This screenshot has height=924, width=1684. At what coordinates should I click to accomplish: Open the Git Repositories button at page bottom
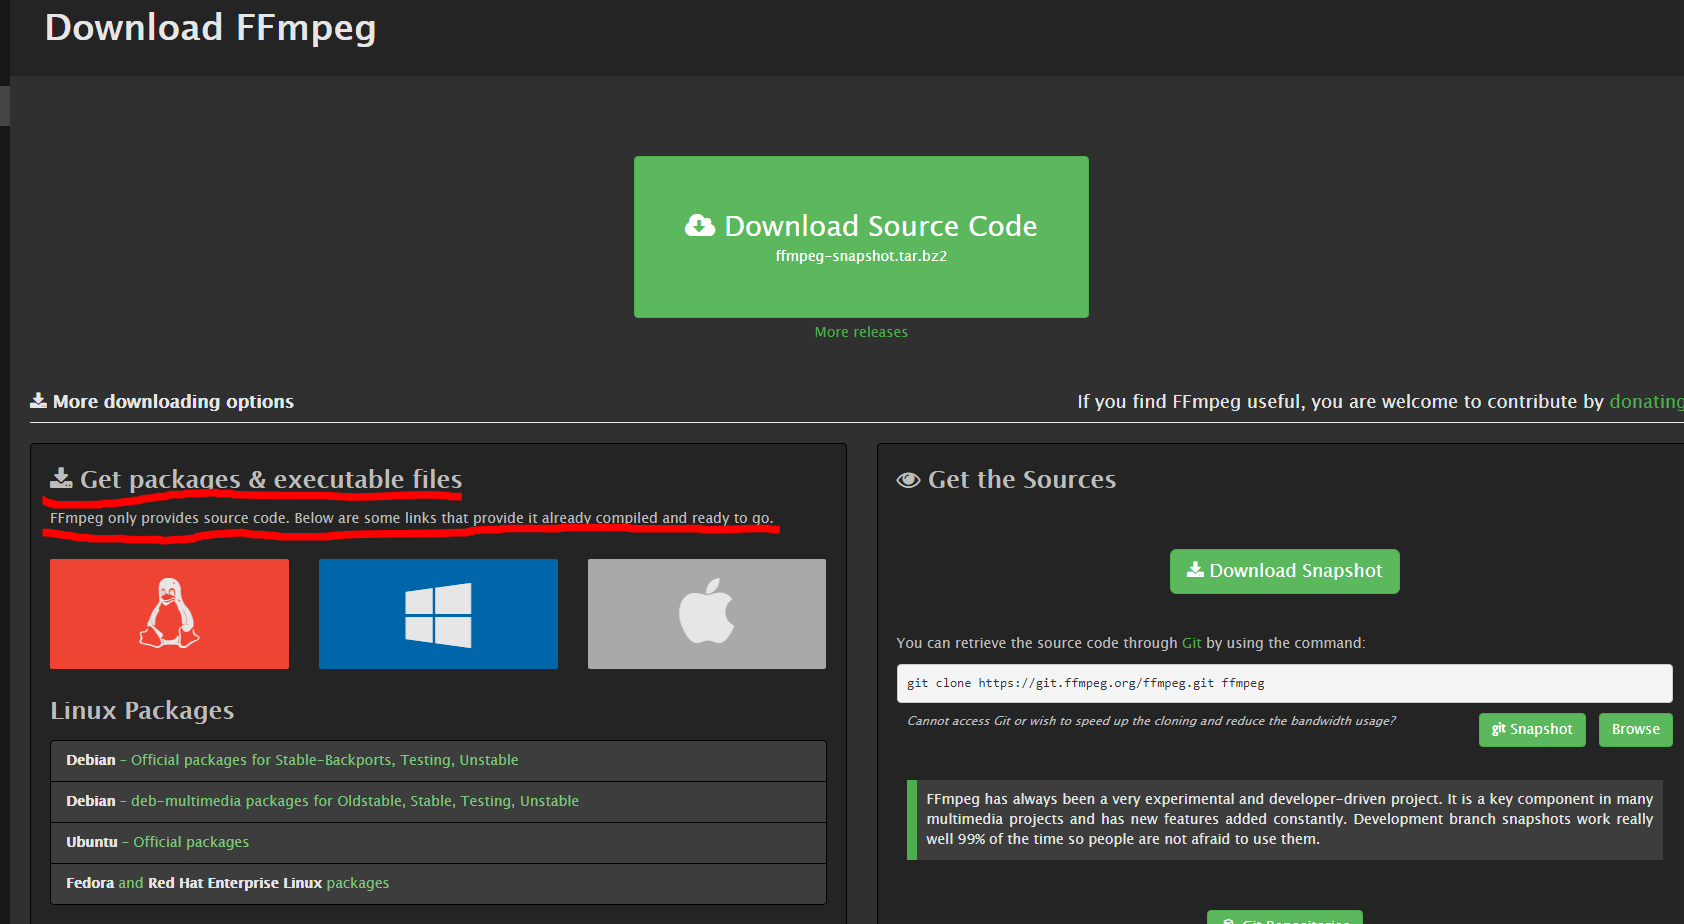(x=1284, y=918)
